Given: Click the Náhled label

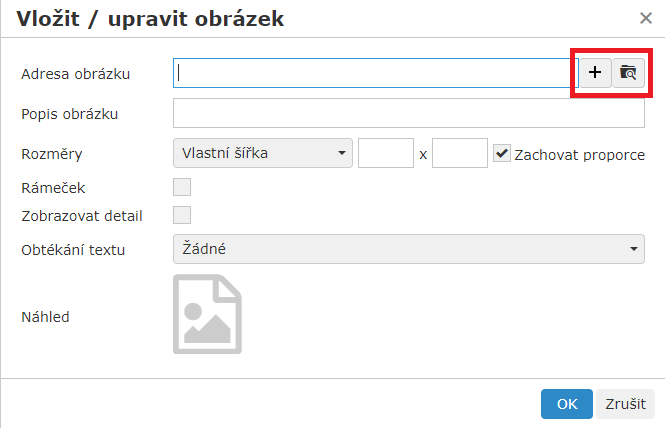Looking at the screenshot, I should pos(45,317).
